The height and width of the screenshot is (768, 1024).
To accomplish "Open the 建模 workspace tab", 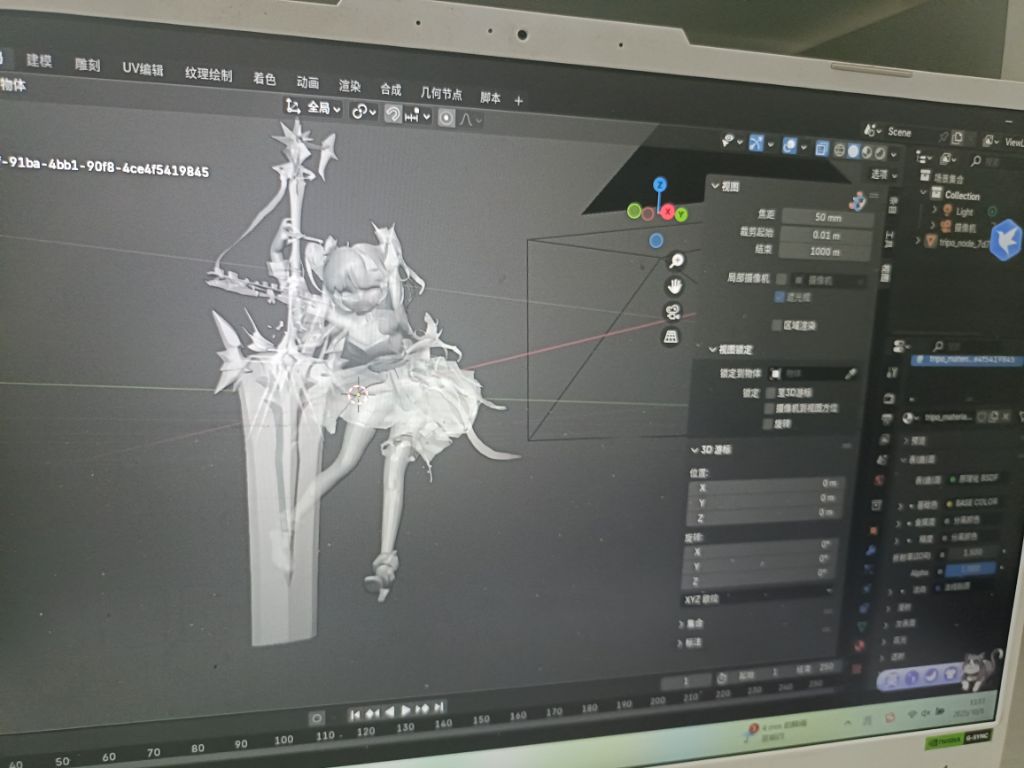I will click(x=39, y=60).
